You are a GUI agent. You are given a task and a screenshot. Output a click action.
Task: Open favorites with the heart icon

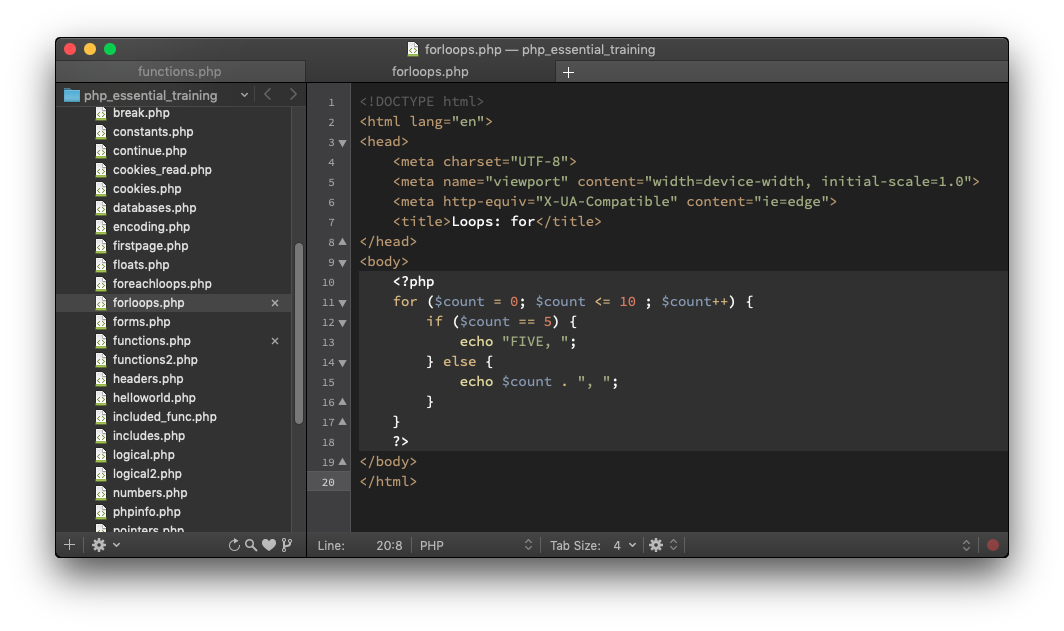point(268,545)
